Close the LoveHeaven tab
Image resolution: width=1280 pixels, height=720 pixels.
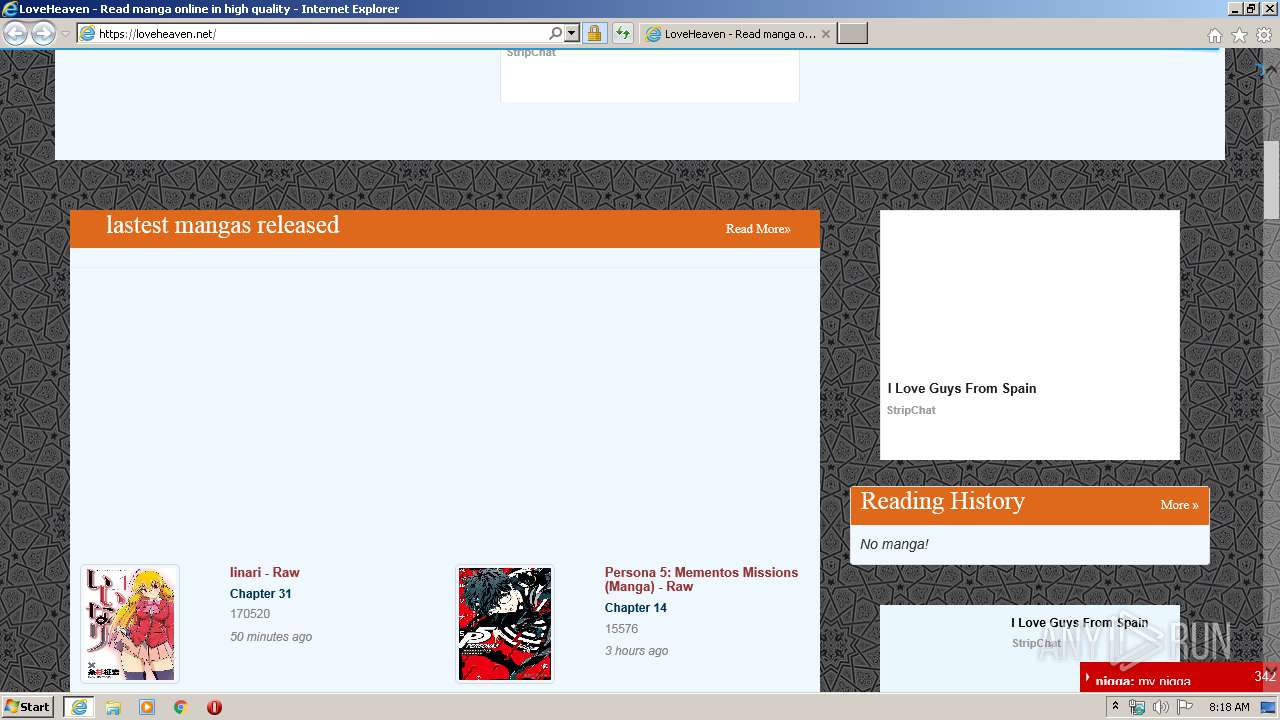click(x=826, y=33)
